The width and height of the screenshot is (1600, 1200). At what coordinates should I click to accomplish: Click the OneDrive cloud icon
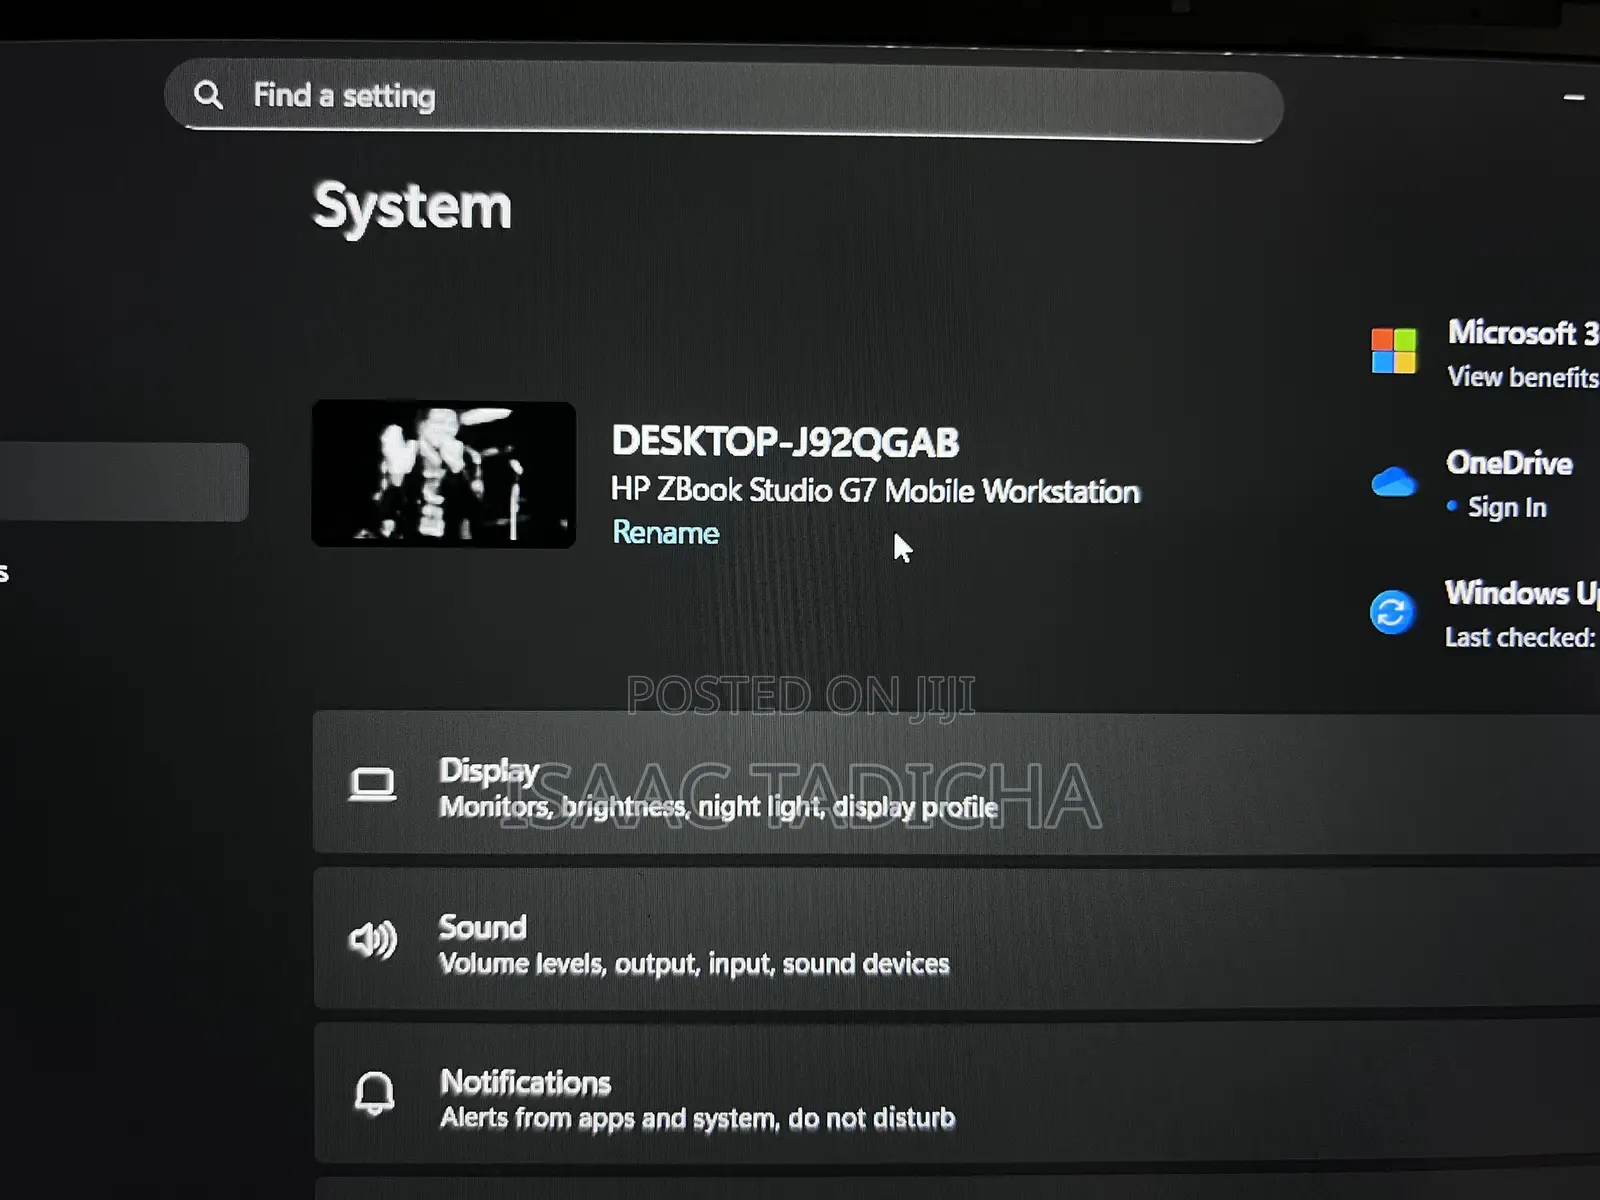click(1393, 482)
